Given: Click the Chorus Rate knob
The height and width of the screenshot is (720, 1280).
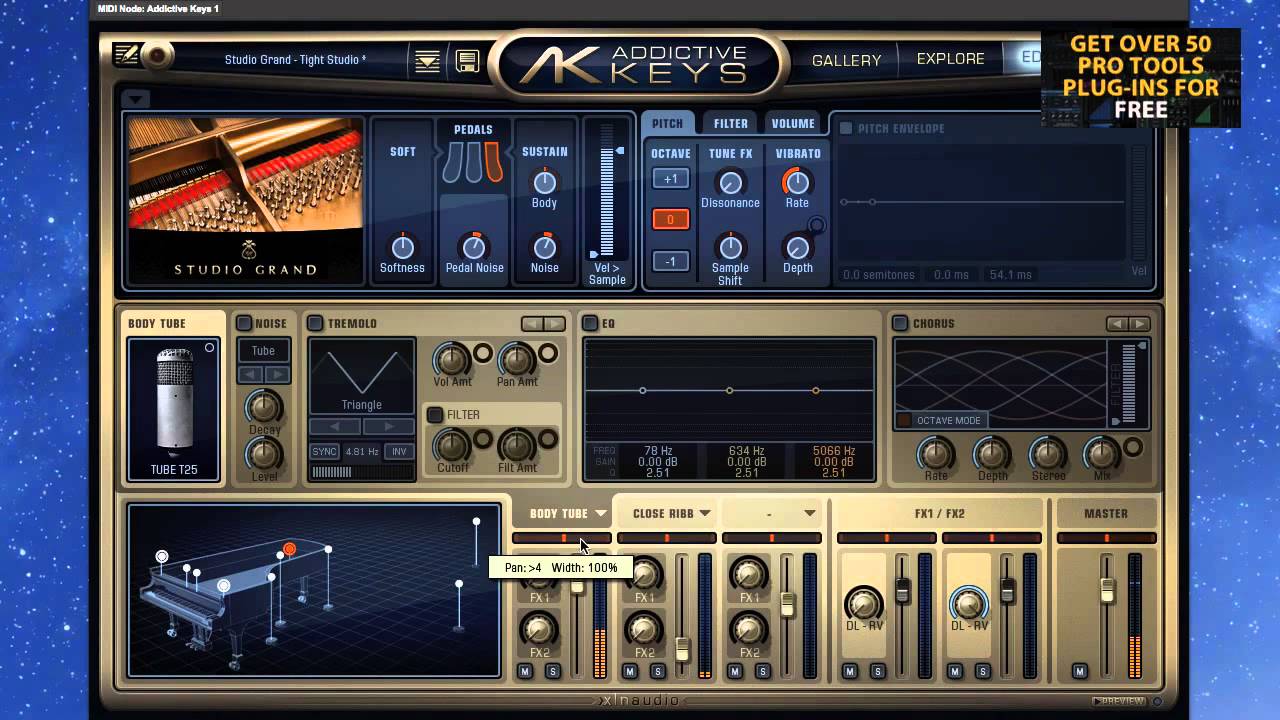Looking at the screenshot, I should click(x=936, y=454).
